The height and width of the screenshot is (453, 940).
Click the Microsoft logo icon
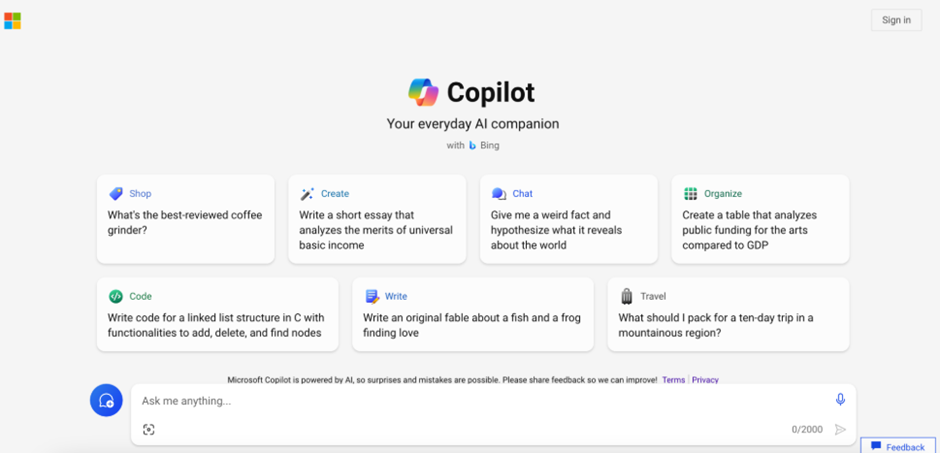point(12,21)
